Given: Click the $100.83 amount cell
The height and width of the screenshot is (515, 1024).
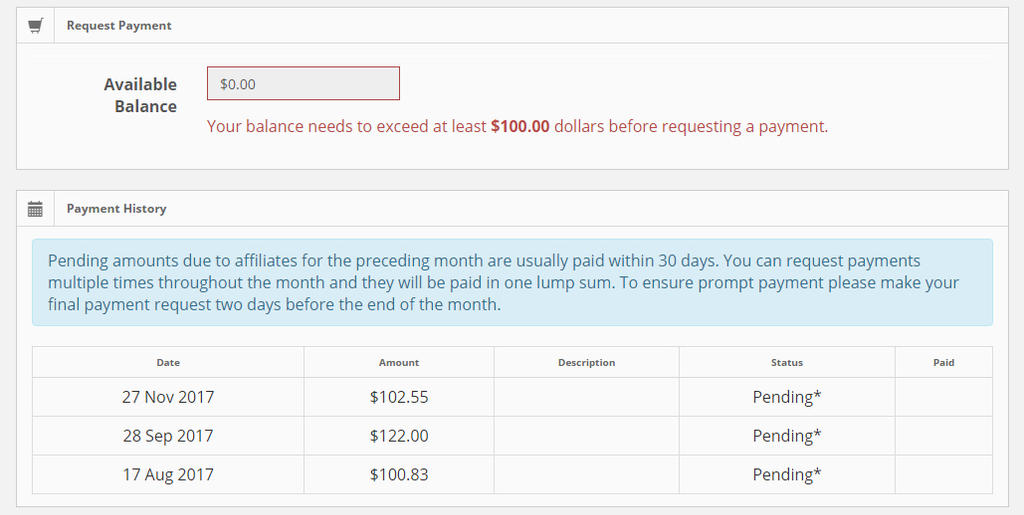Looking at the screenshot, I should pos(399,475).
